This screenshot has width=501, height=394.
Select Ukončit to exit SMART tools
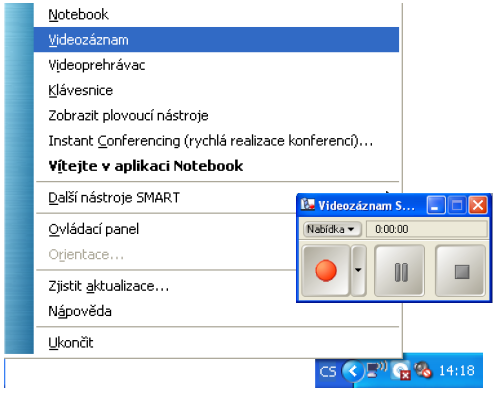coord(217,343)
